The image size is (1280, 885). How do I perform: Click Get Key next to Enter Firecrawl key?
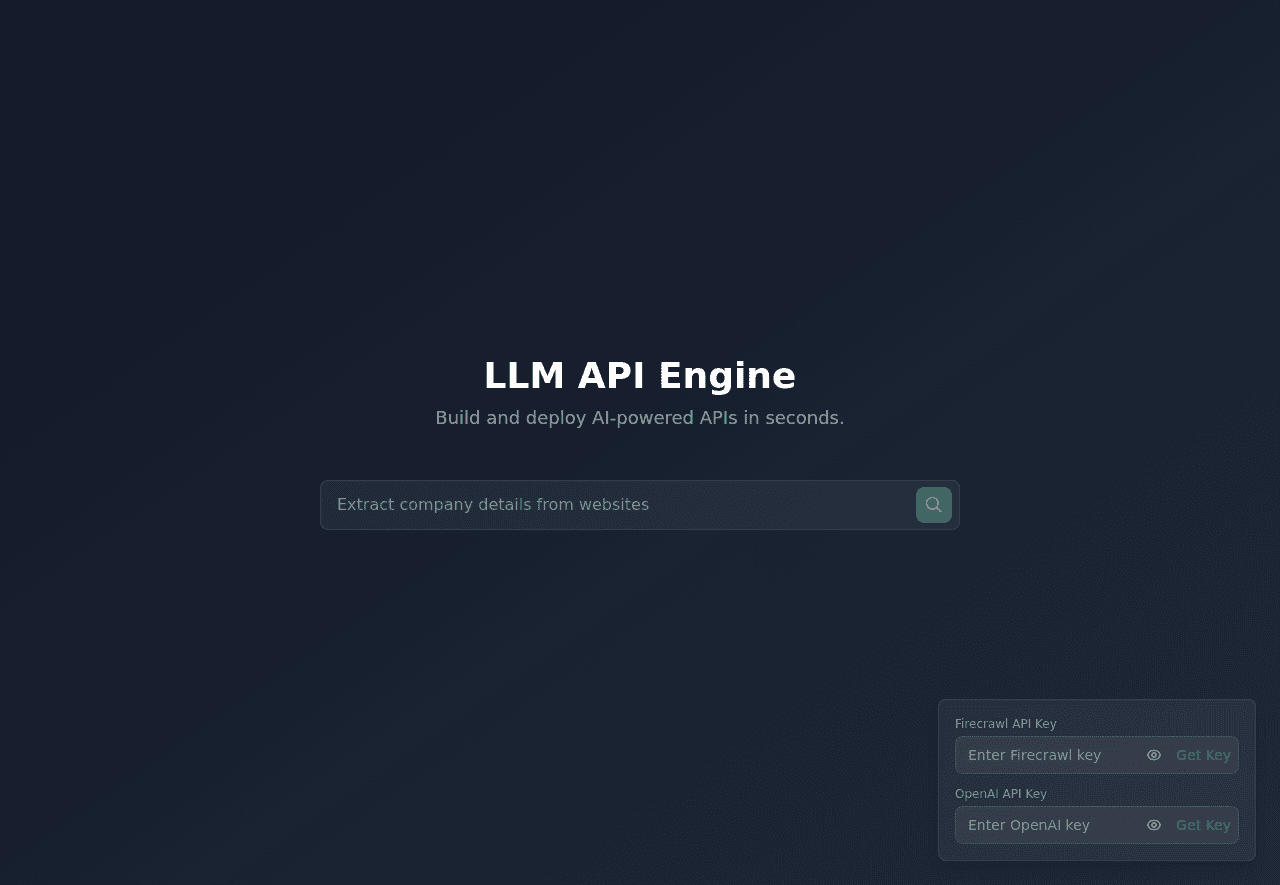tap(1203, 755)
